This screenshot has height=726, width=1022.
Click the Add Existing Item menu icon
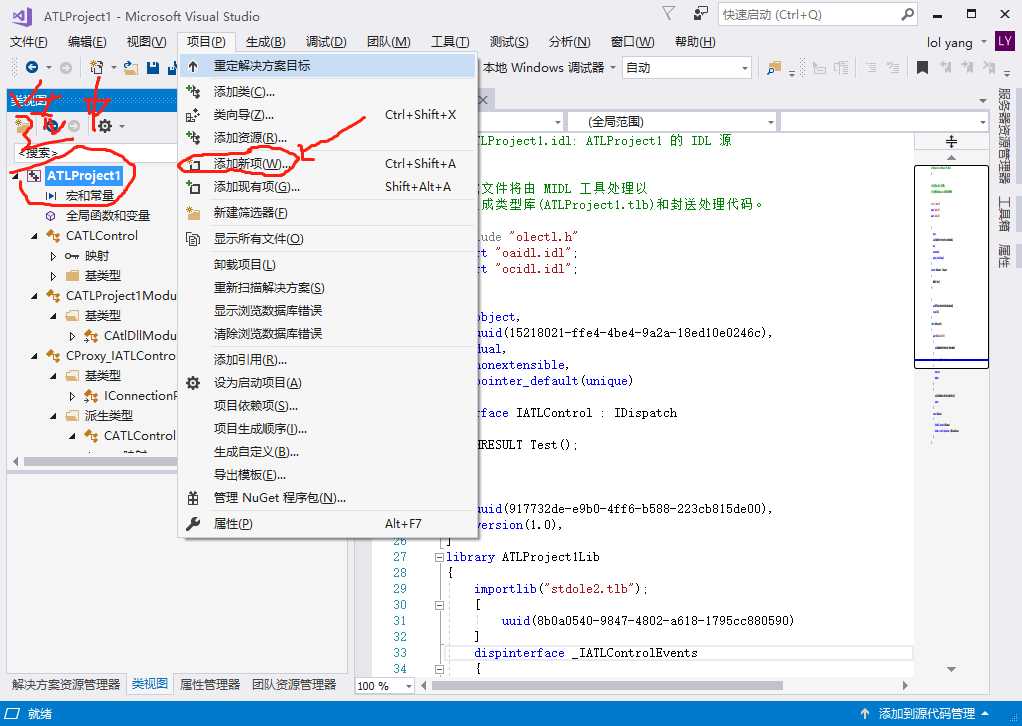tap(193, 187)
